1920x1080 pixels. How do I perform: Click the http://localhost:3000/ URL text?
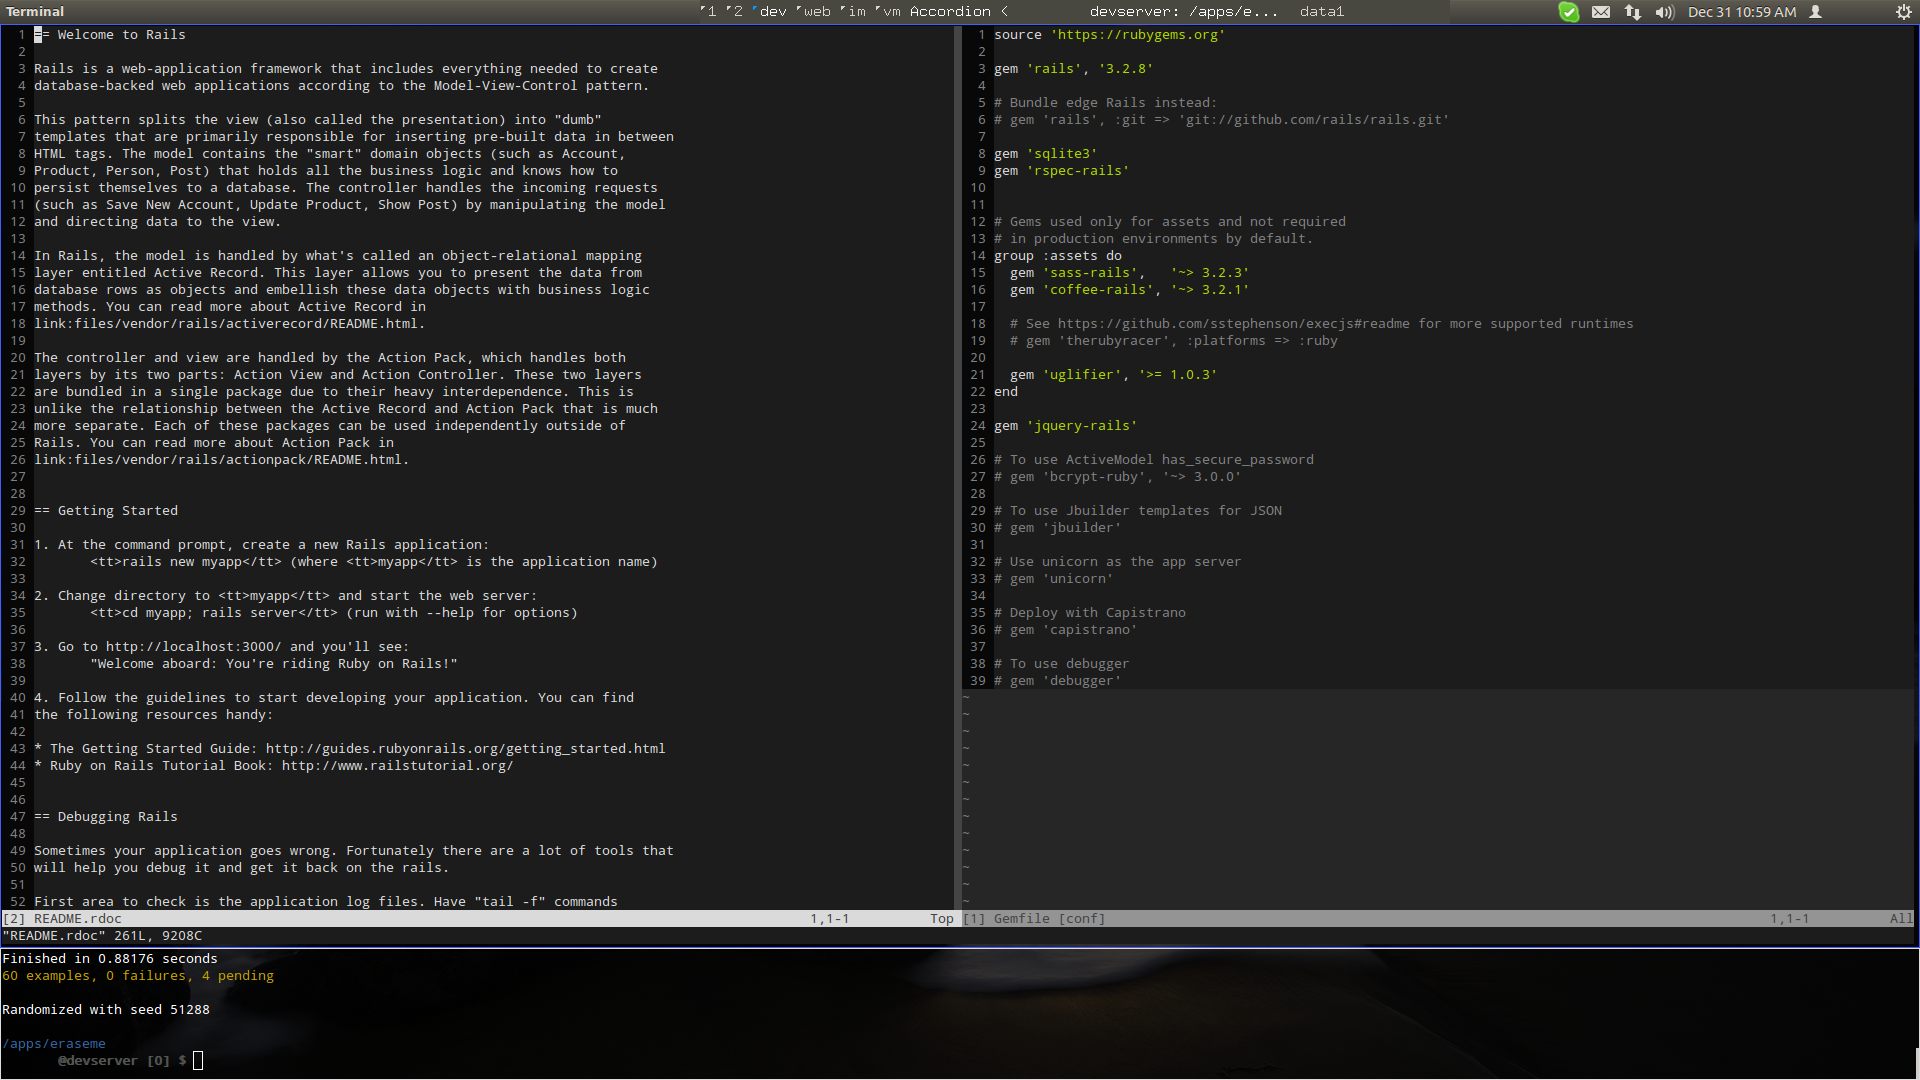[x=194, y=647]
